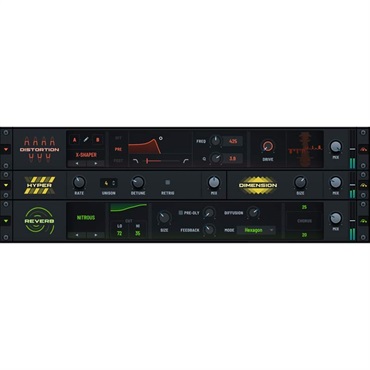Click the FREQ value field 425
Viewport: 370px width, 370px height.
[233, 141]
